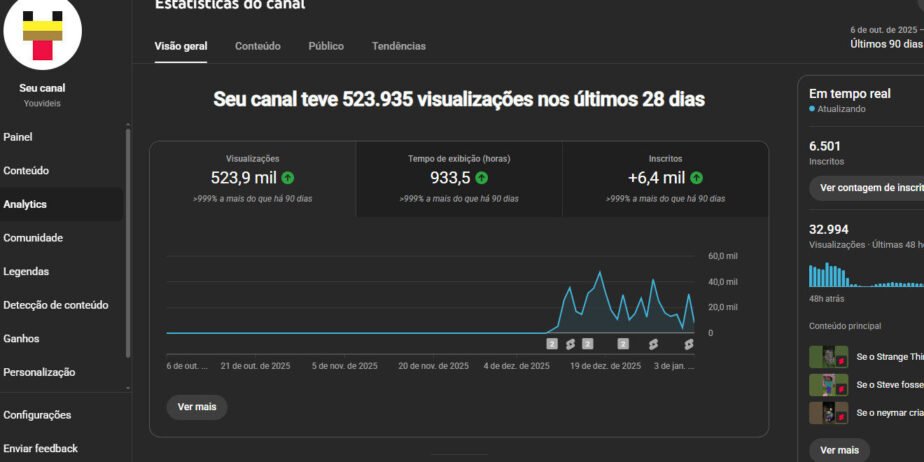The image size is (924, 462).
Task: Select the Tempo de exibição metric card
Action: point(459,178)
